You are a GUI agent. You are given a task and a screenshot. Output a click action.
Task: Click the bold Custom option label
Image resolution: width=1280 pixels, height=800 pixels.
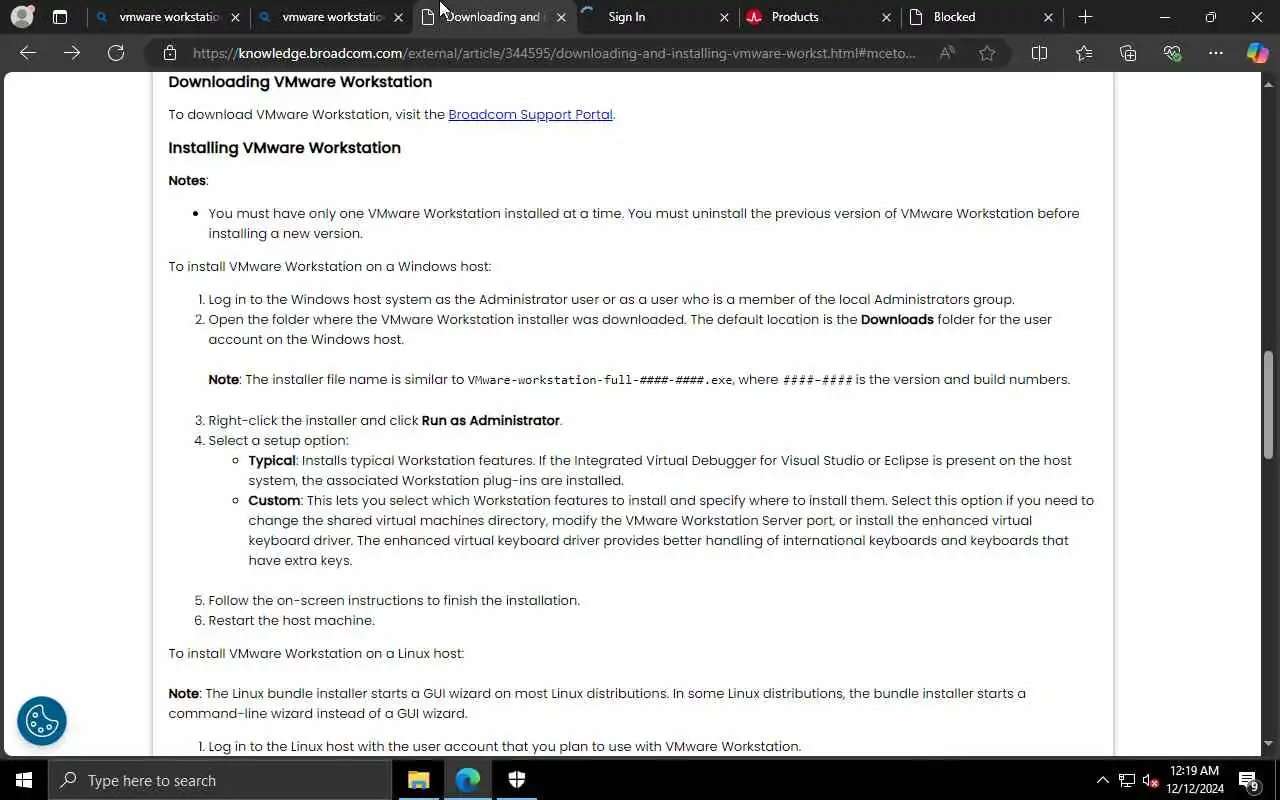pyautogui.click(x=274, y=500)
